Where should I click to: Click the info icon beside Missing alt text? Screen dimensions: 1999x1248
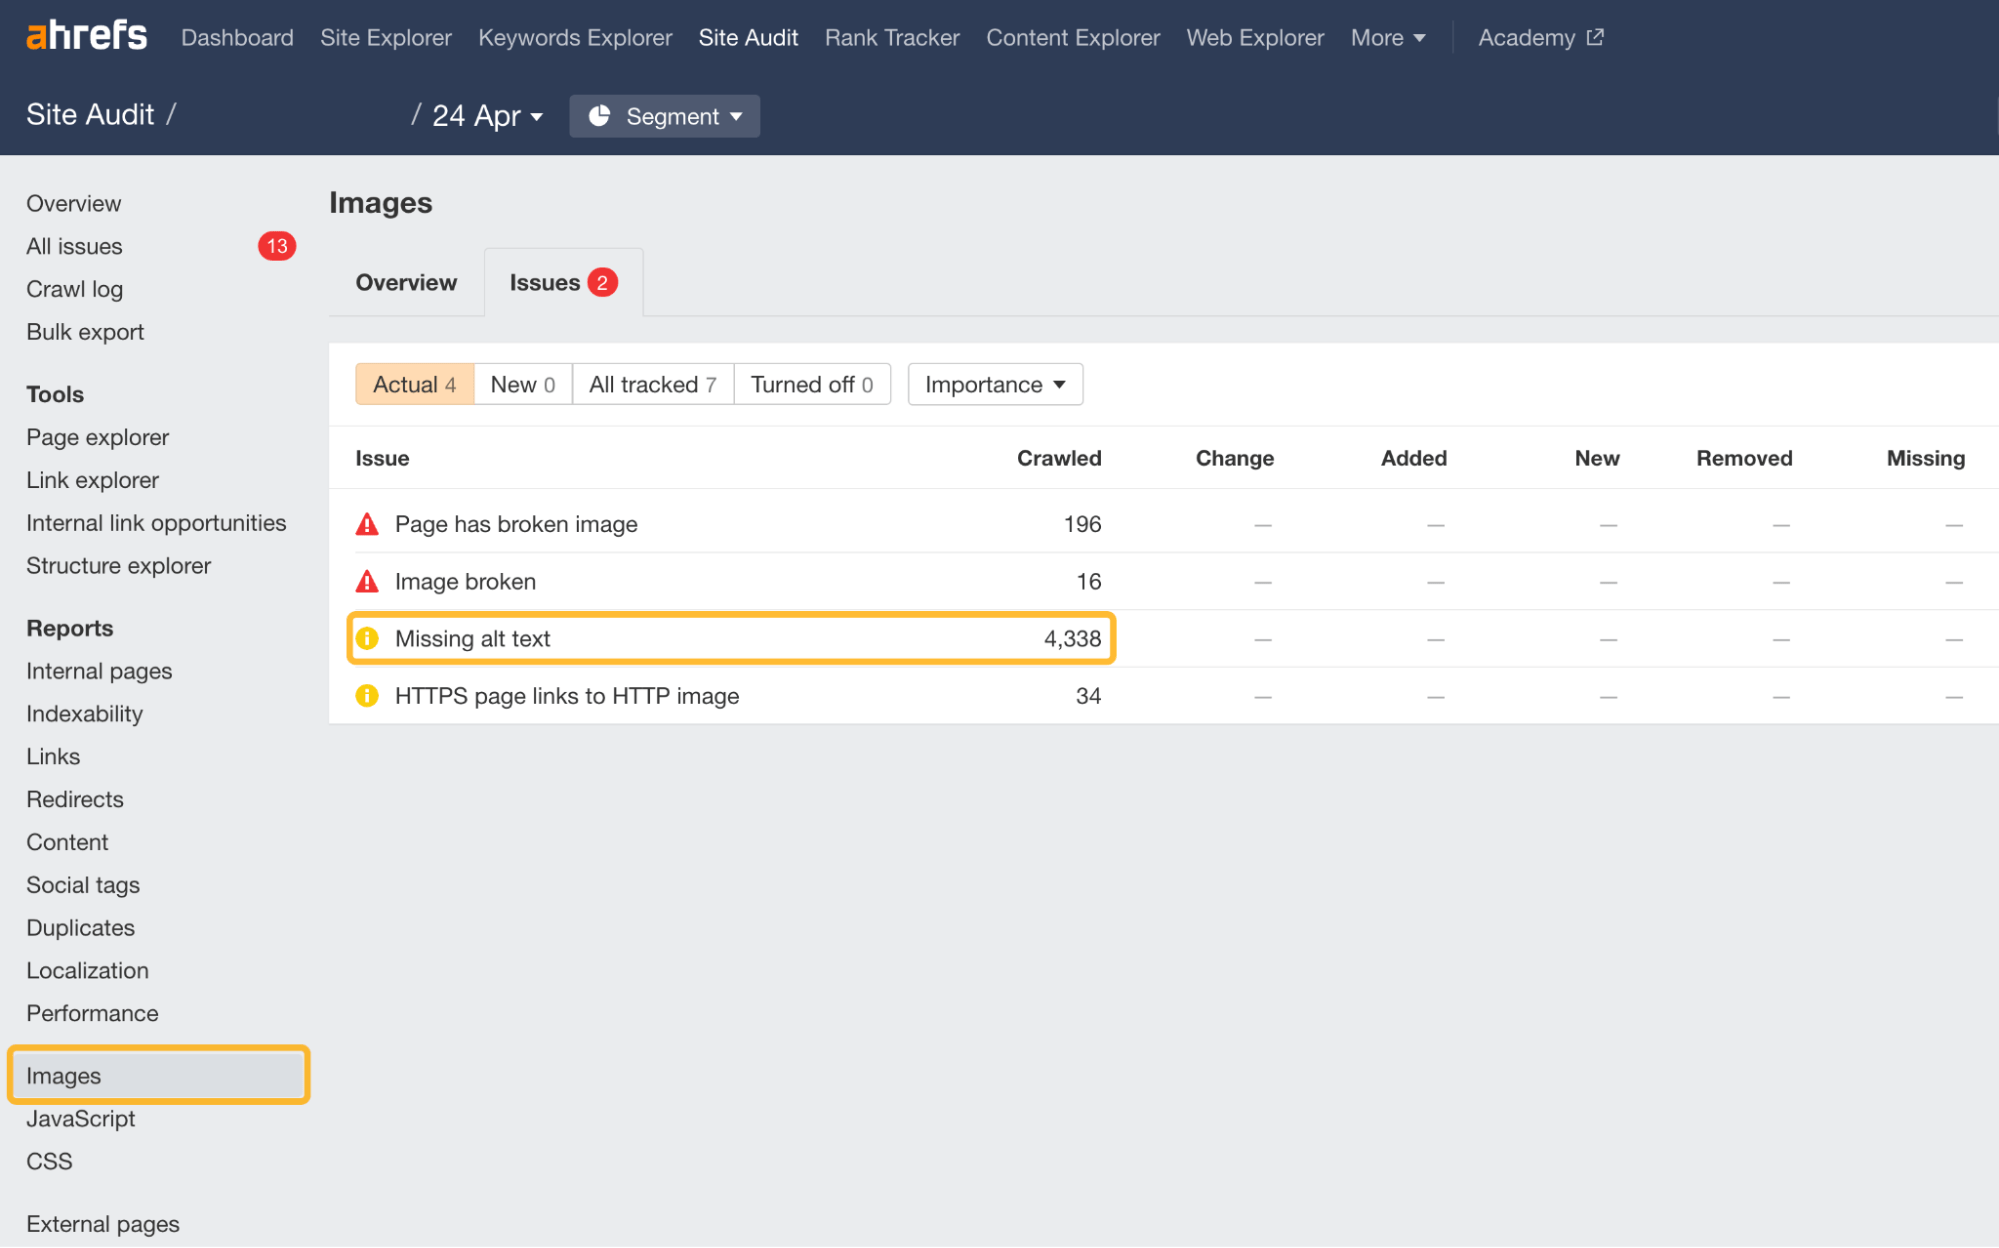367,638
